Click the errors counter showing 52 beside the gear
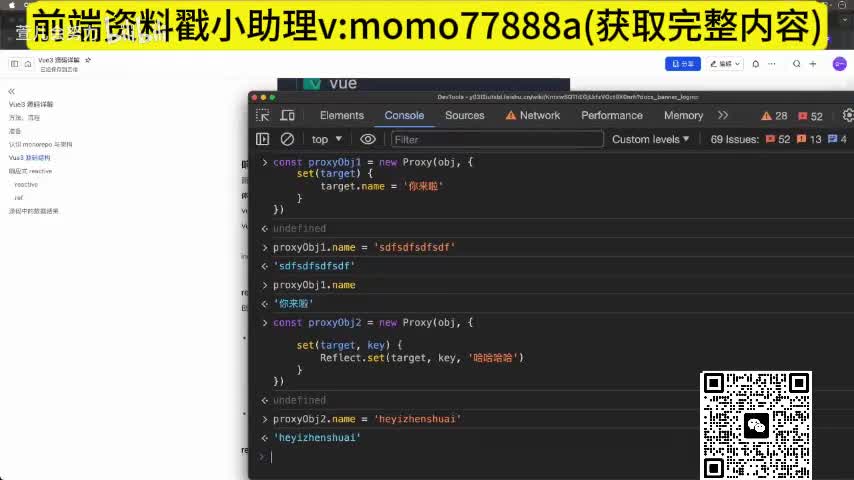Screen dimensions: 854x480 pos(810,116)
